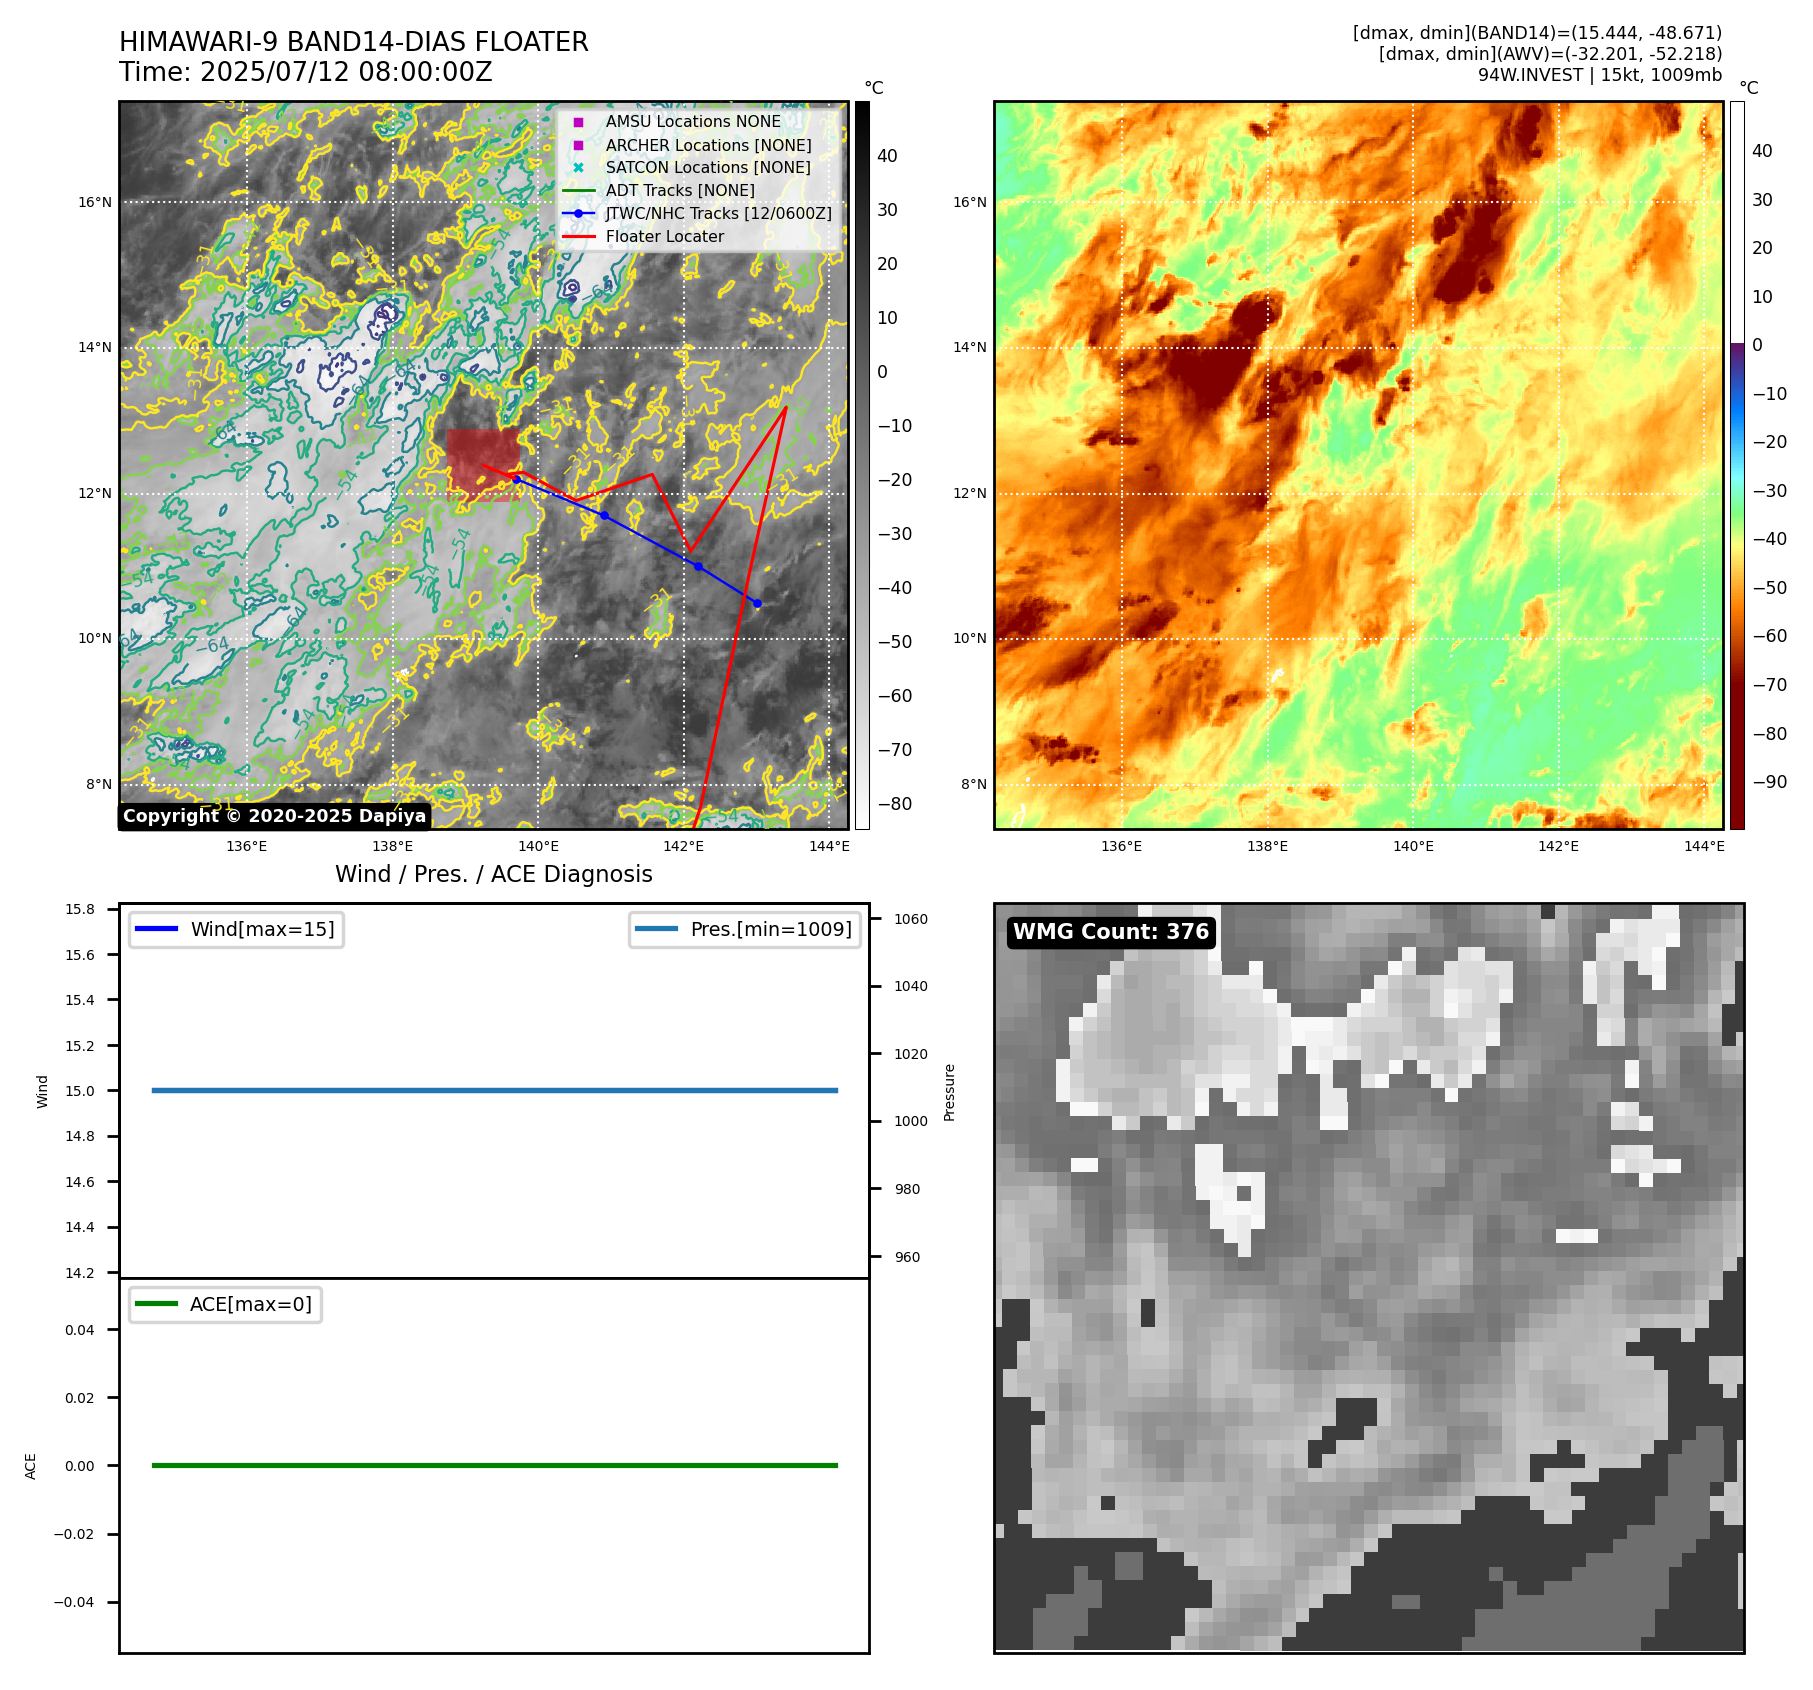Click the 16°N label on left map
The width and height of the screenshot is (1813, 1690).
pos(95,202)
